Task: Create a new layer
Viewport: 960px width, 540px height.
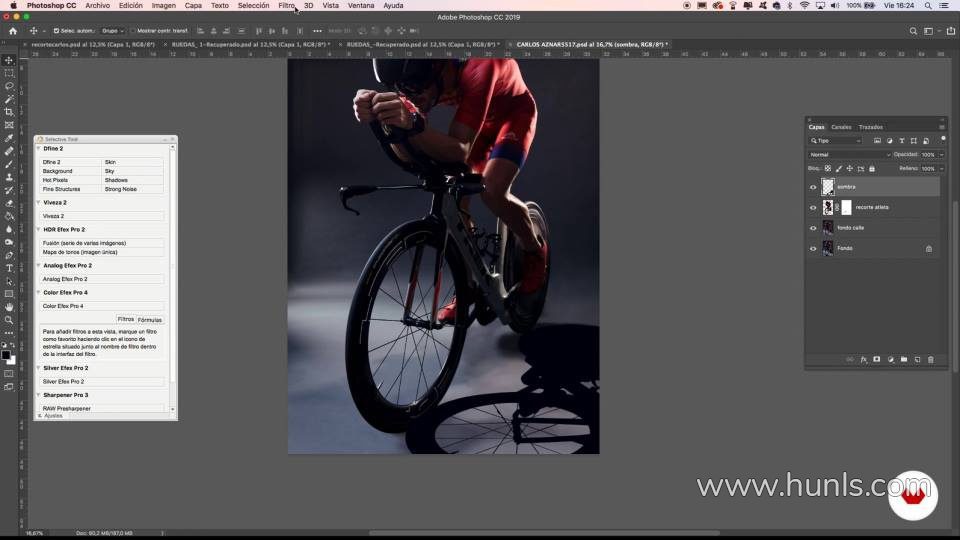Action: tap(917, 359)
